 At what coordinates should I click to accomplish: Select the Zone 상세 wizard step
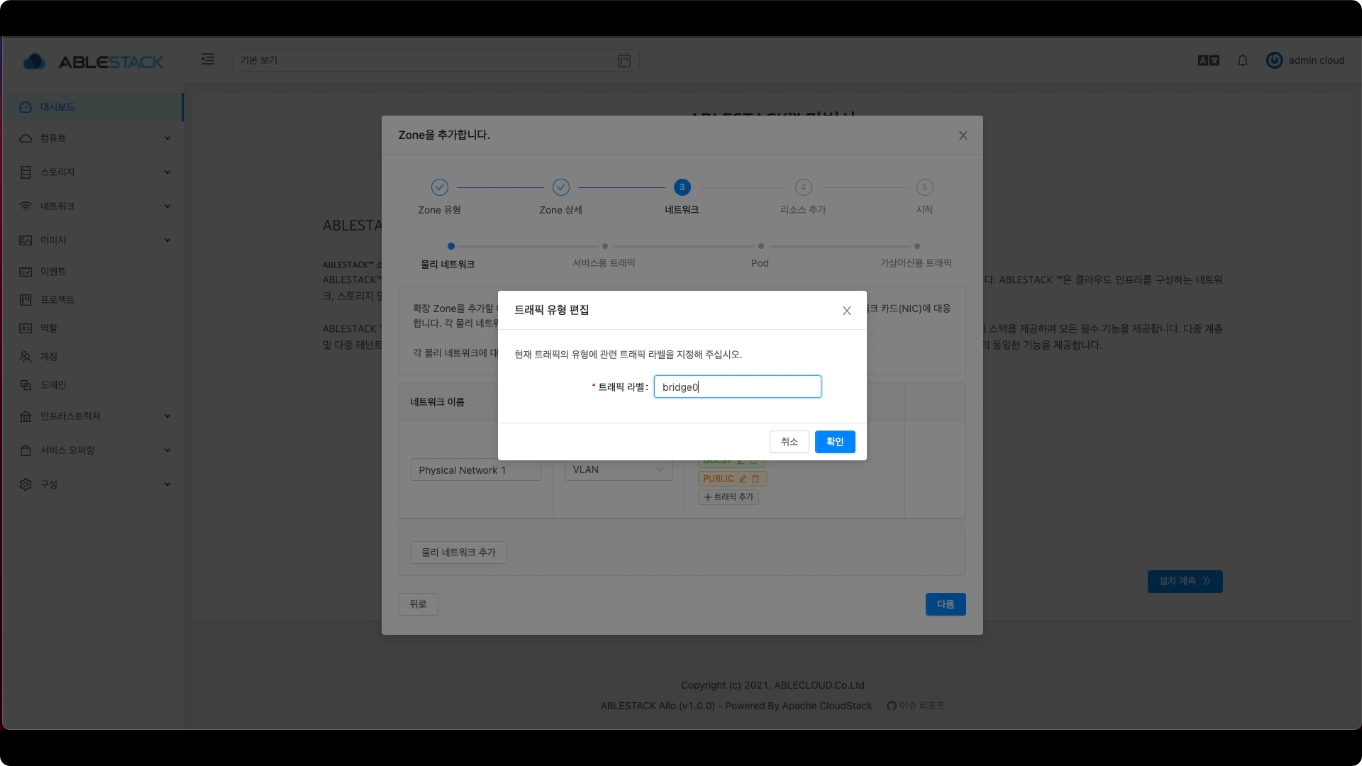tap(561, 197)
